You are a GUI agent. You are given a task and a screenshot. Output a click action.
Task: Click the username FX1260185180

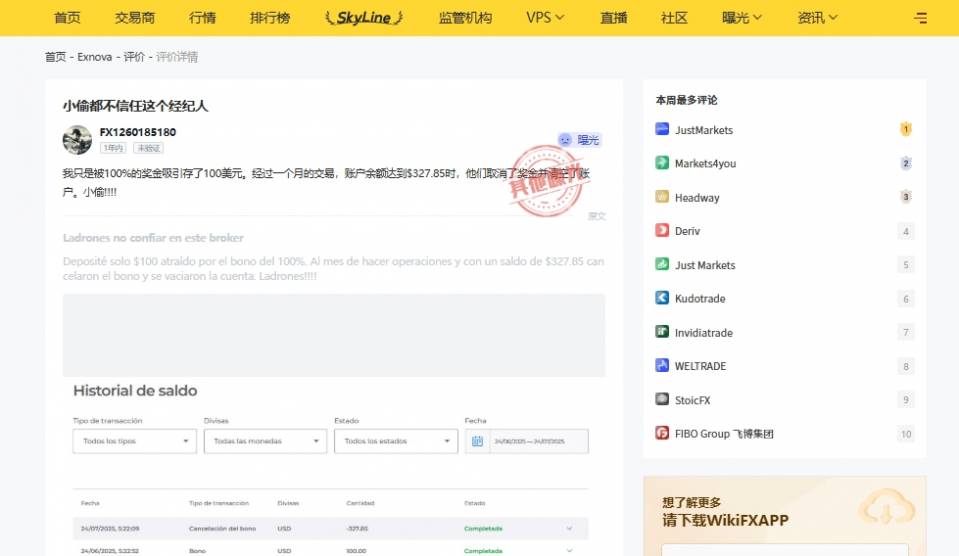(x=138, y=132)
